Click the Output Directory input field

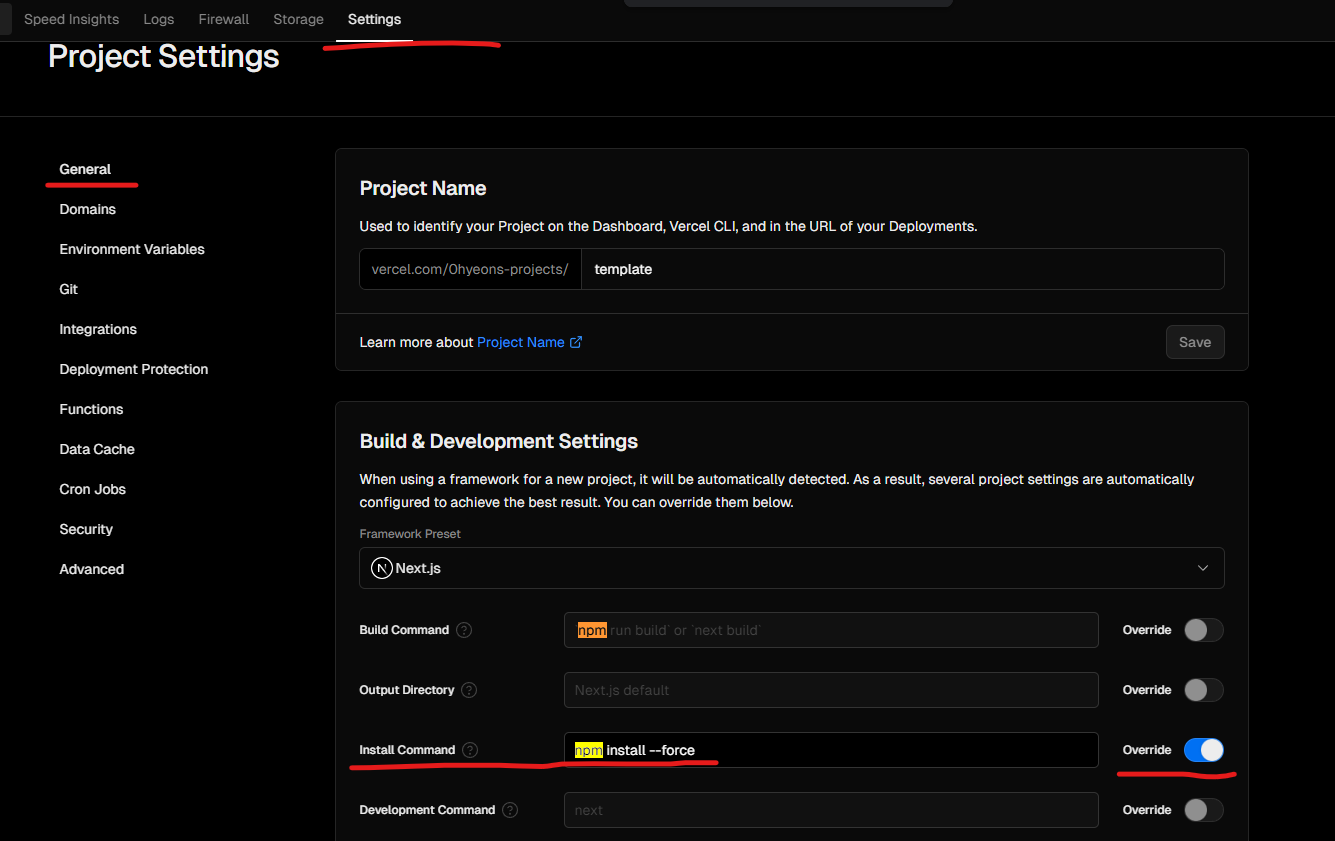coord(831,690)
